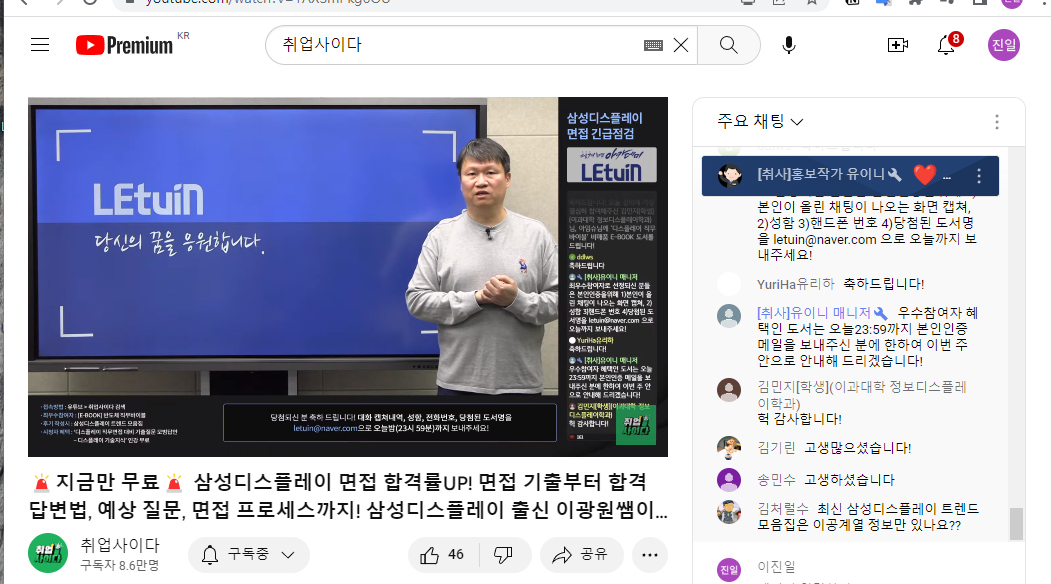This screenshot has height=584, width=1051.
Task: Open the hamburger guide menu
Action: tap(40, 45)
